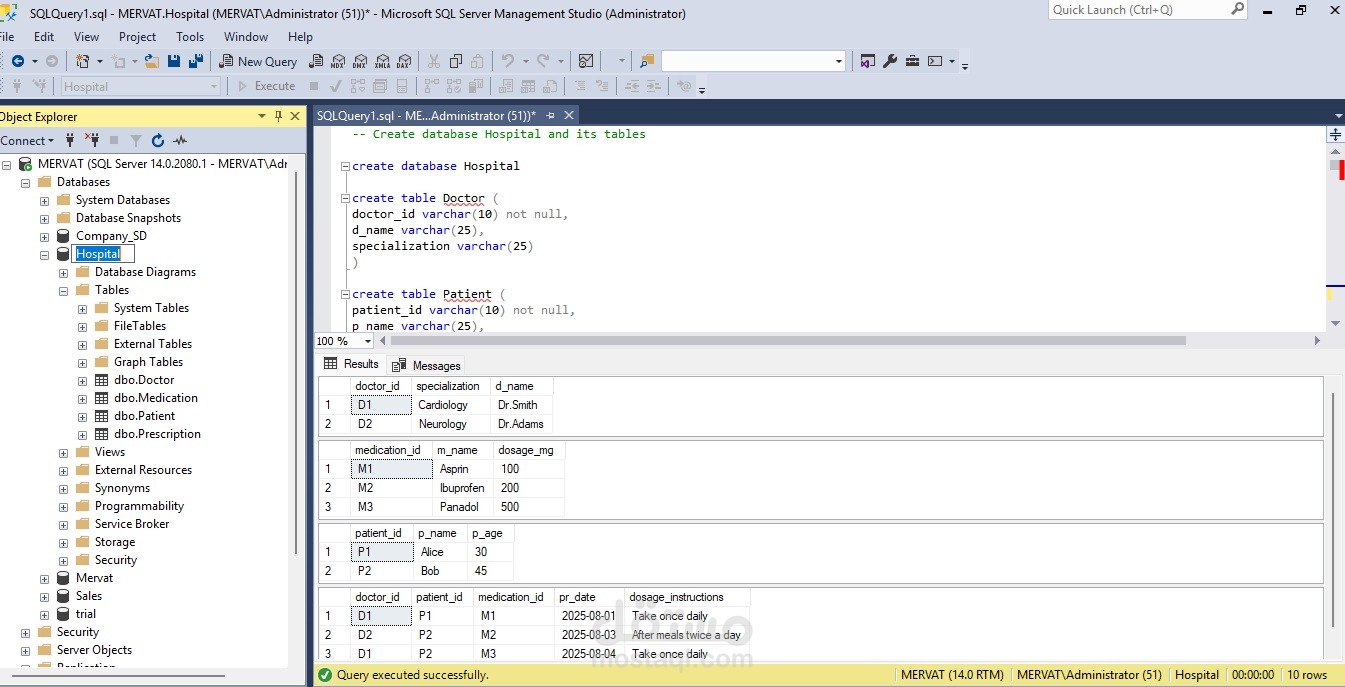Click the 2025-08-03 pr_date cell
Screen dimensions: 1345x687
[590, 635]
